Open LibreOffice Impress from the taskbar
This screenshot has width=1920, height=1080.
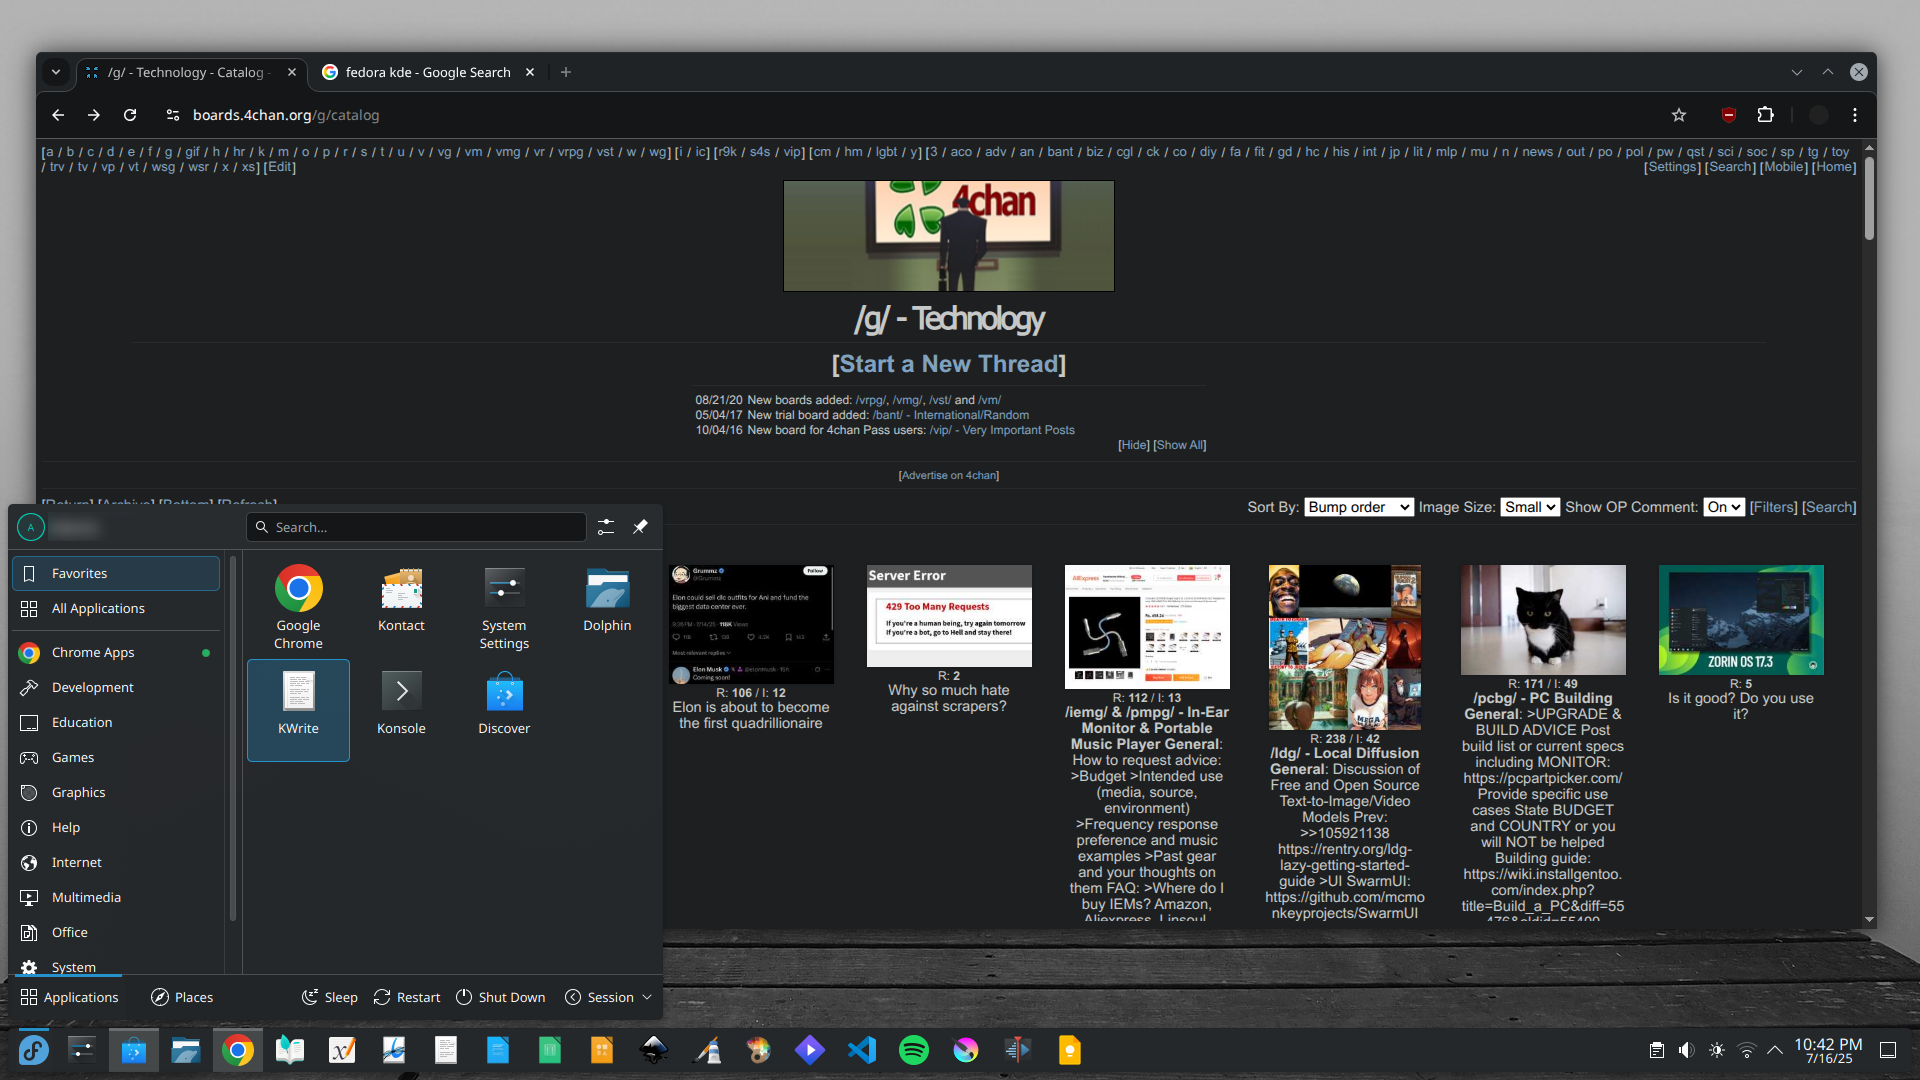(x=602, y=1050)
